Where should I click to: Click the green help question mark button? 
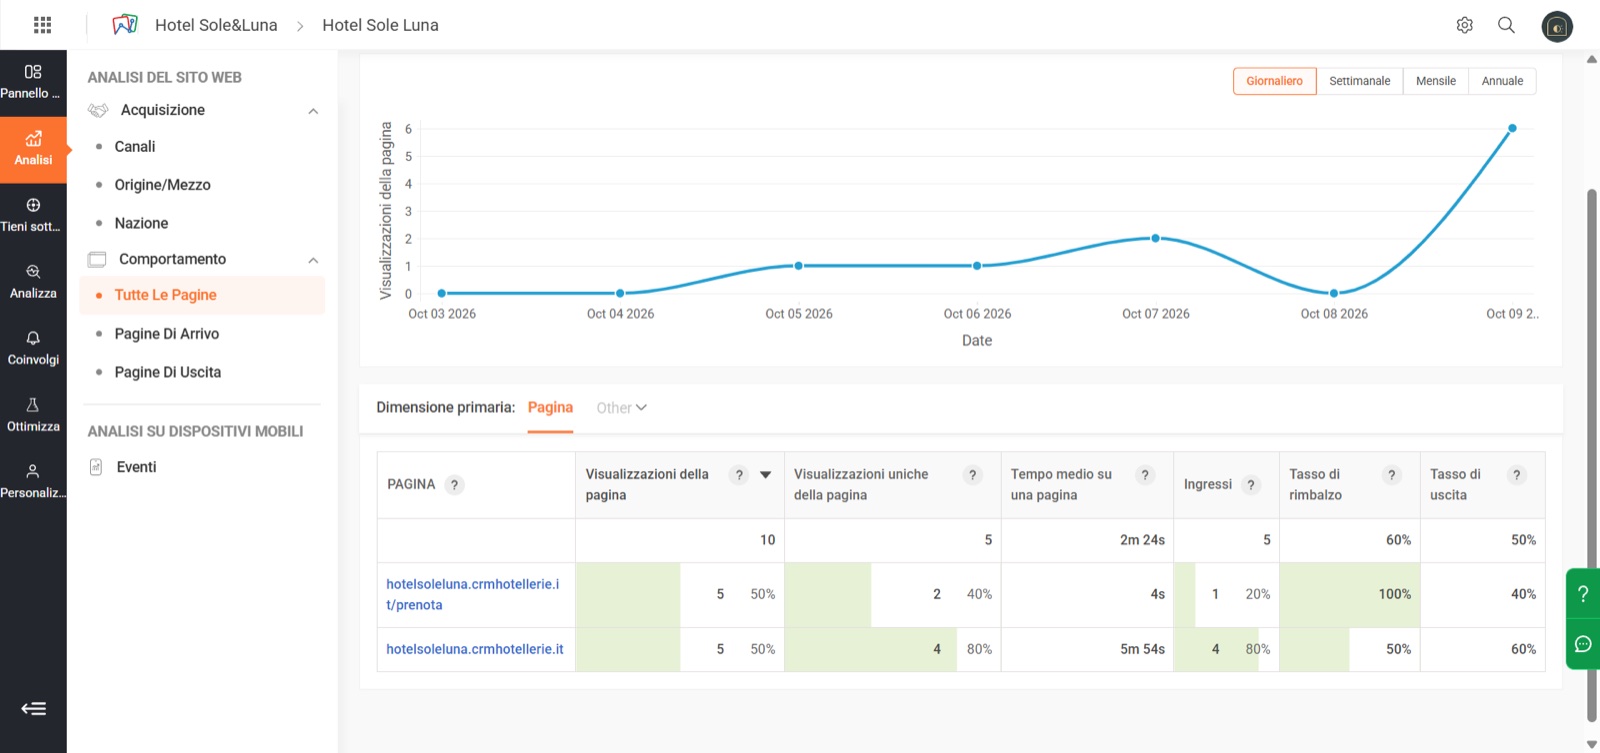(x=1583, y=594)
